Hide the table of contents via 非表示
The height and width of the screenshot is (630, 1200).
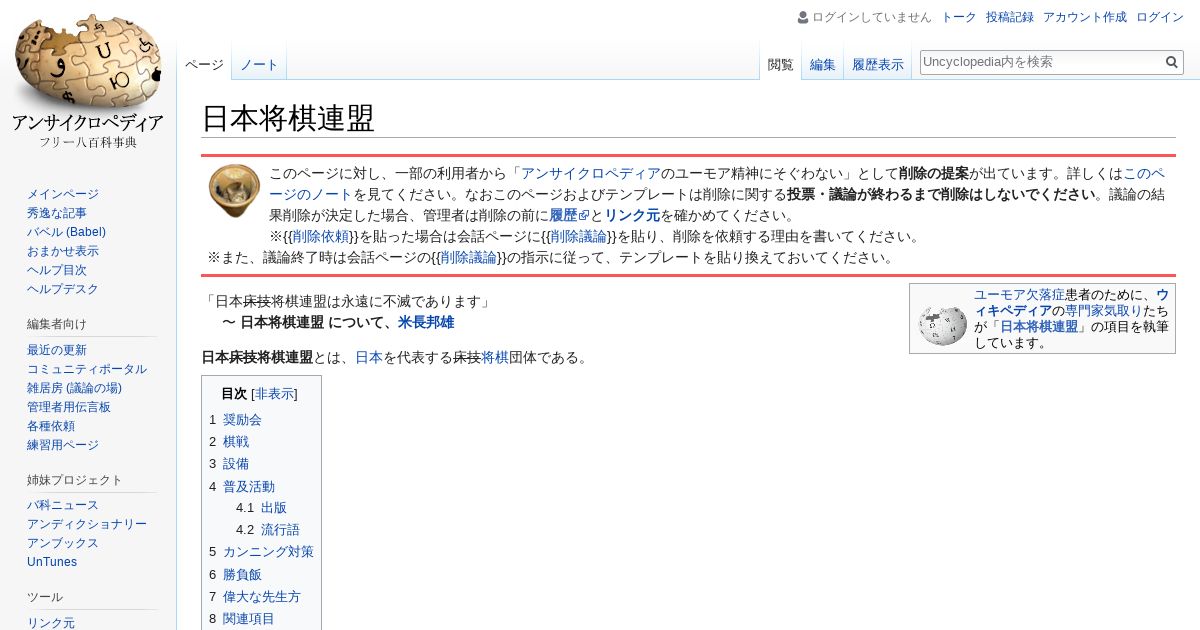(275, 394)
